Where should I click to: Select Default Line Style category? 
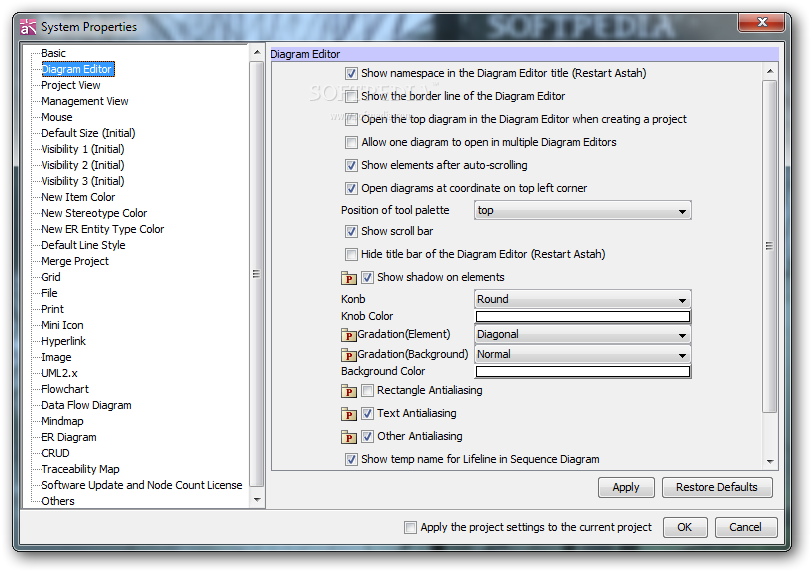pyautogui.click(x=83, y=246)
